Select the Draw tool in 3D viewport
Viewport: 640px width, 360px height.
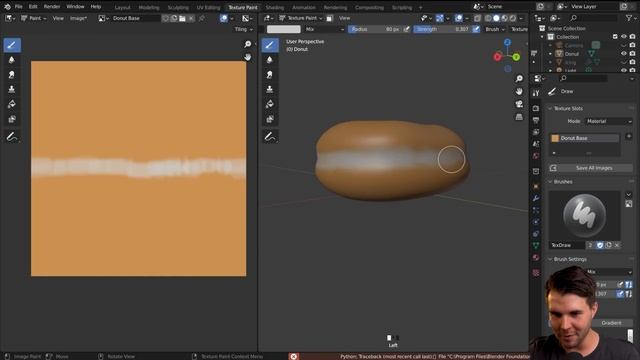[270, 45]
